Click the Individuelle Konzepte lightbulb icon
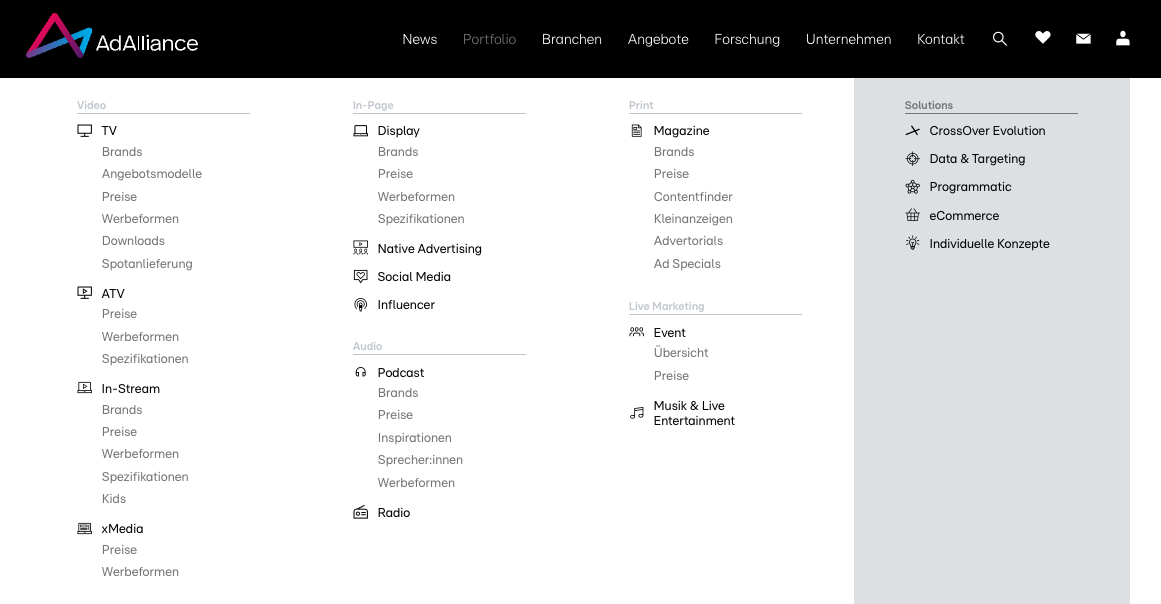Image resolution: width=1161 pixels, height=604 pixels. click(x=912, y=243)
